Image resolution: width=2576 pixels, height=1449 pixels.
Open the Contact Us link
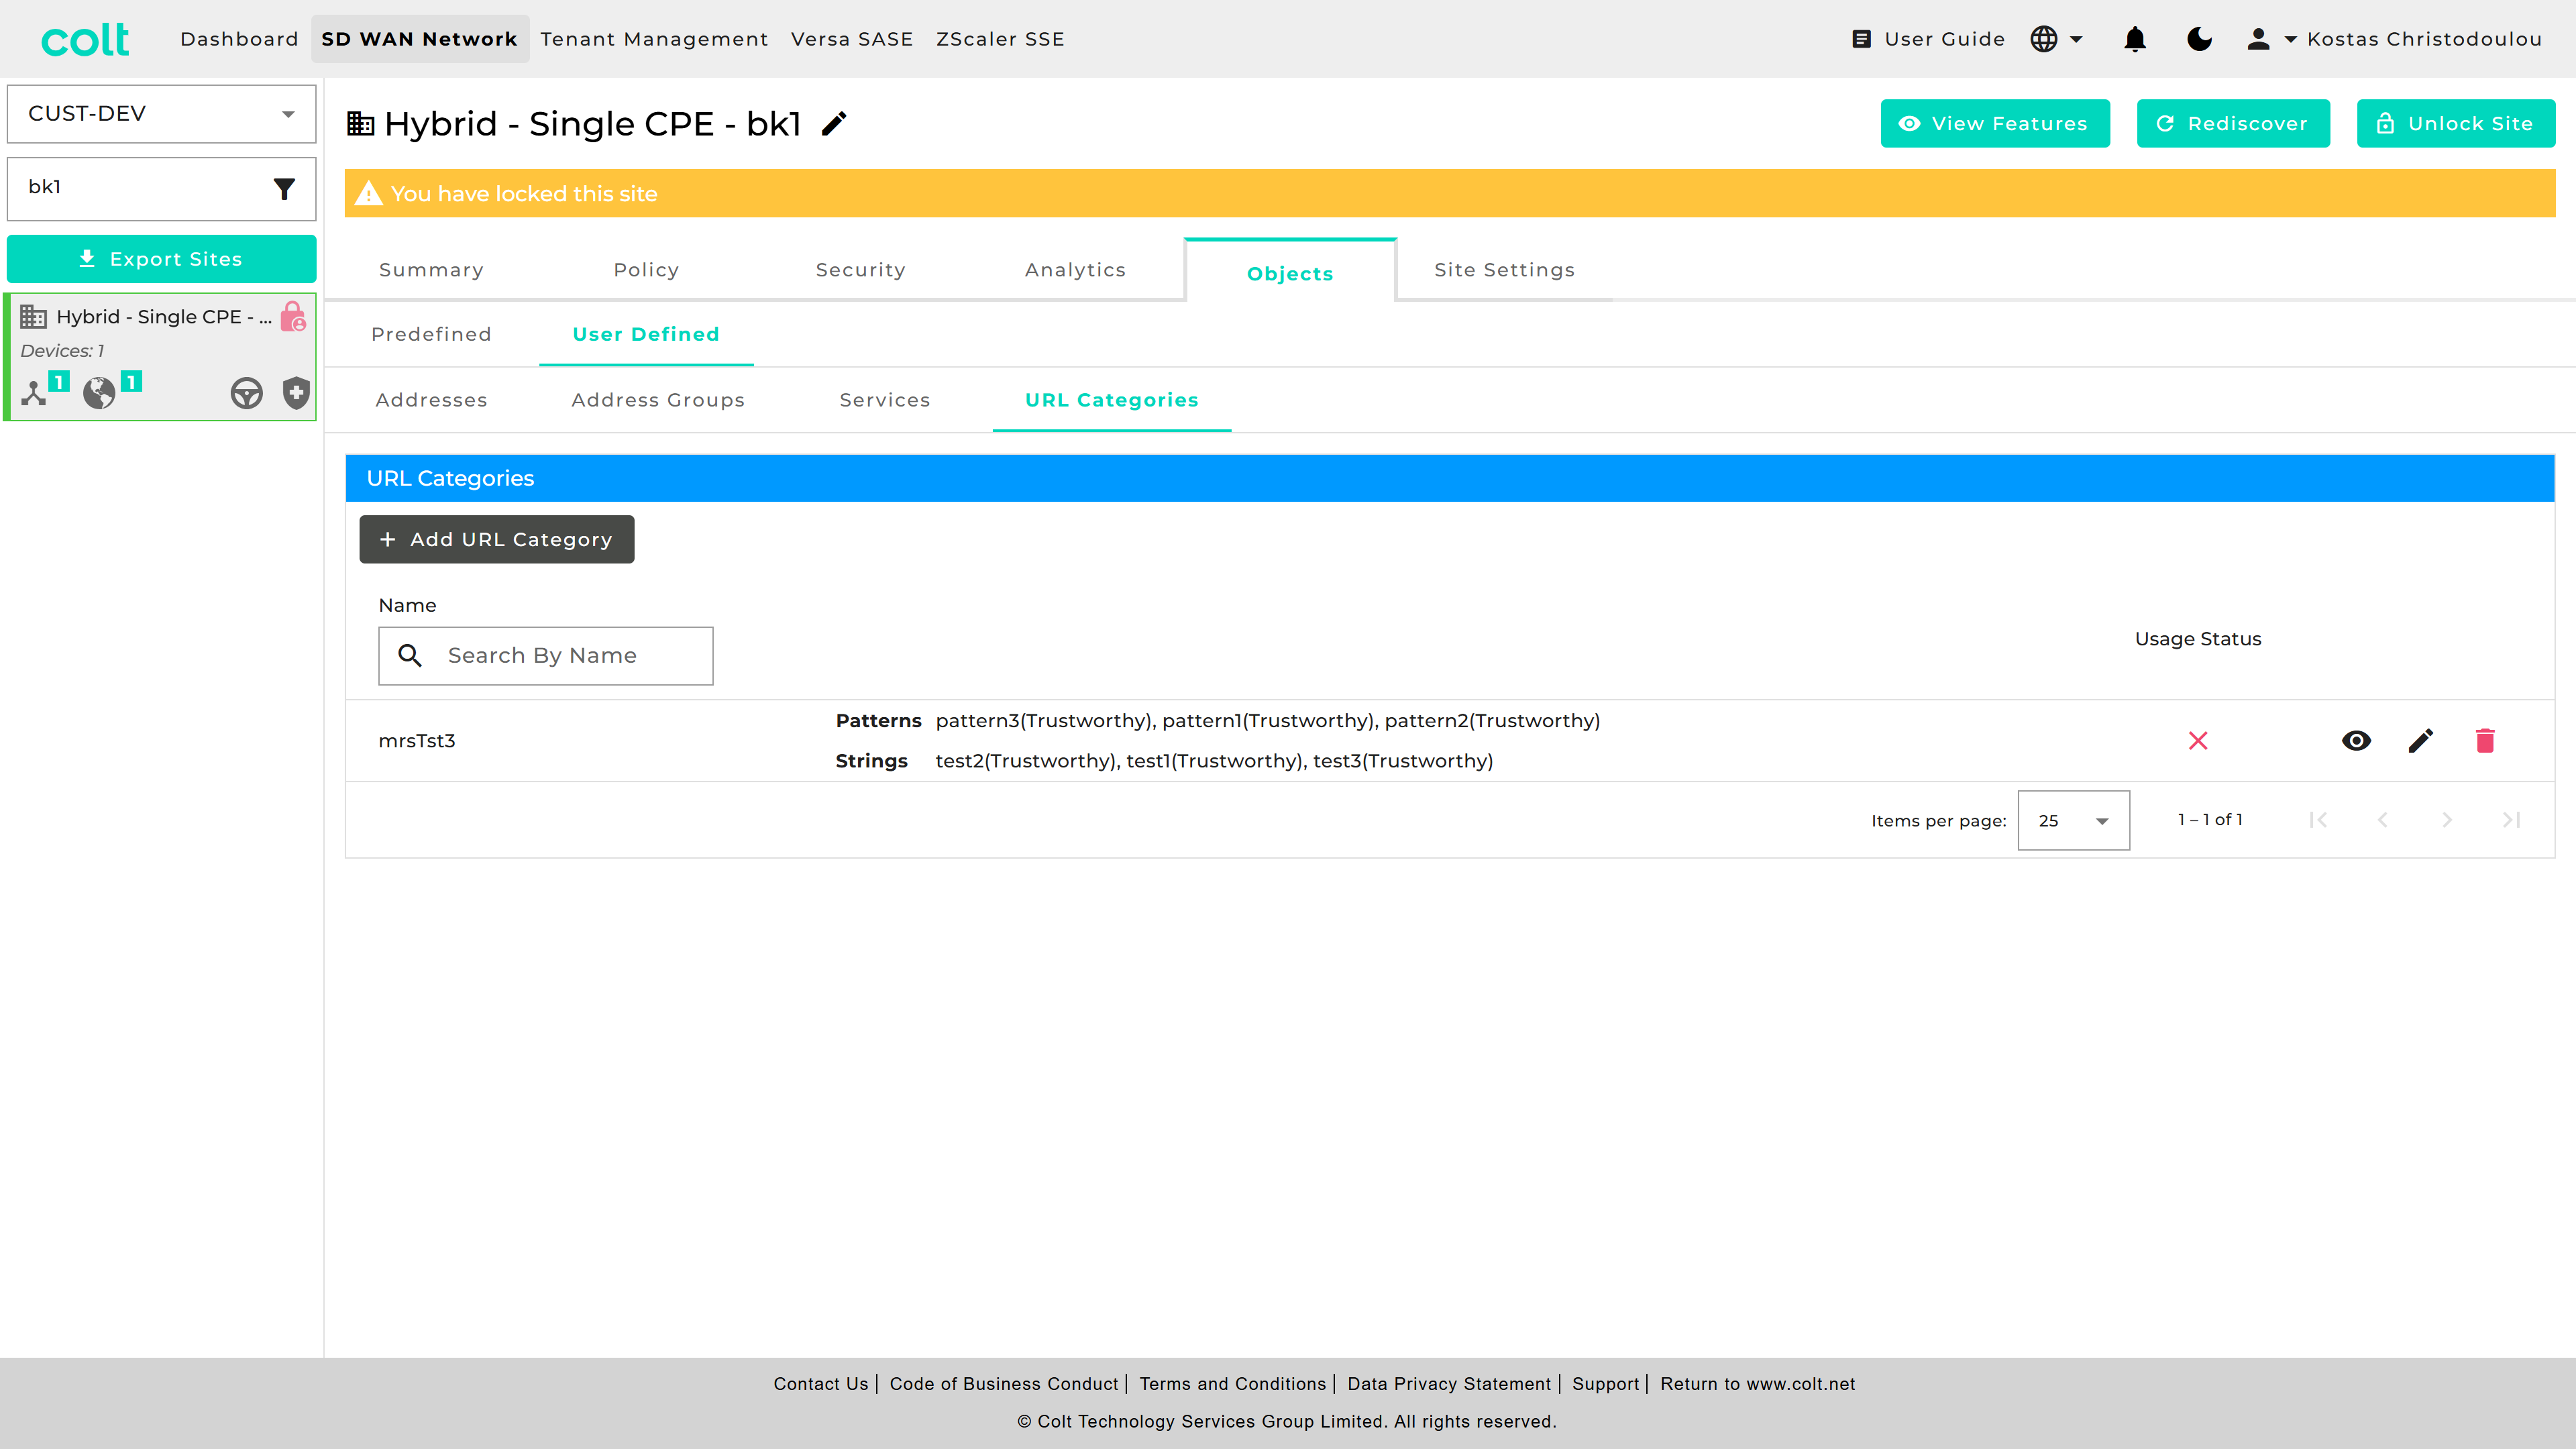point(820,1384)
